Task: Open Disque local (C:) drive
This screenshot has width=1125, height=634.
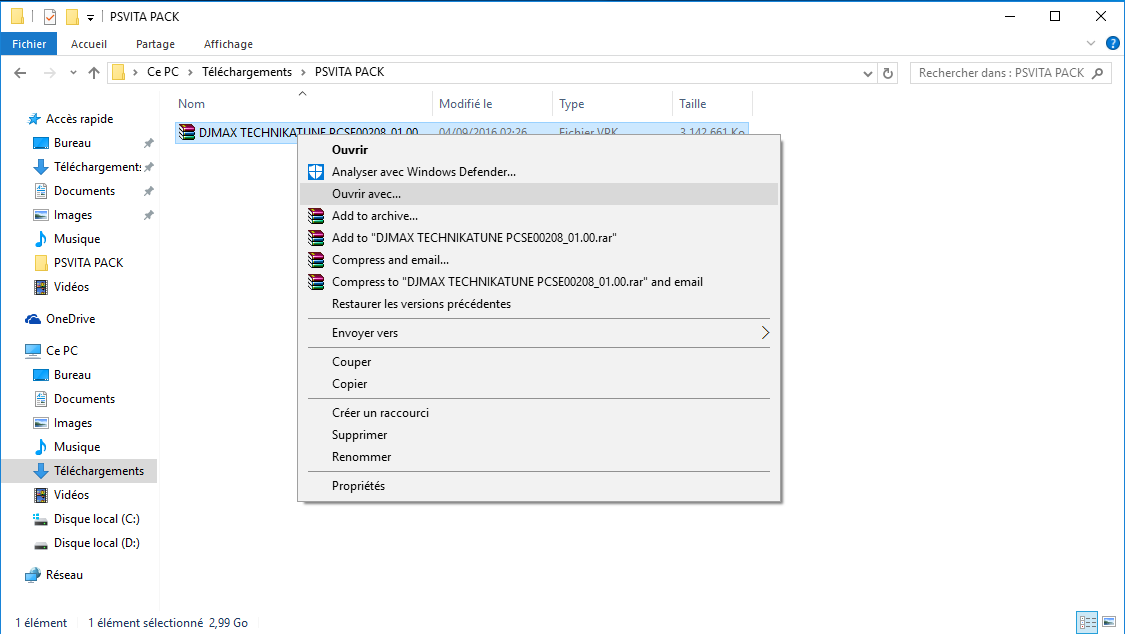Action: [x=96, y=519]
